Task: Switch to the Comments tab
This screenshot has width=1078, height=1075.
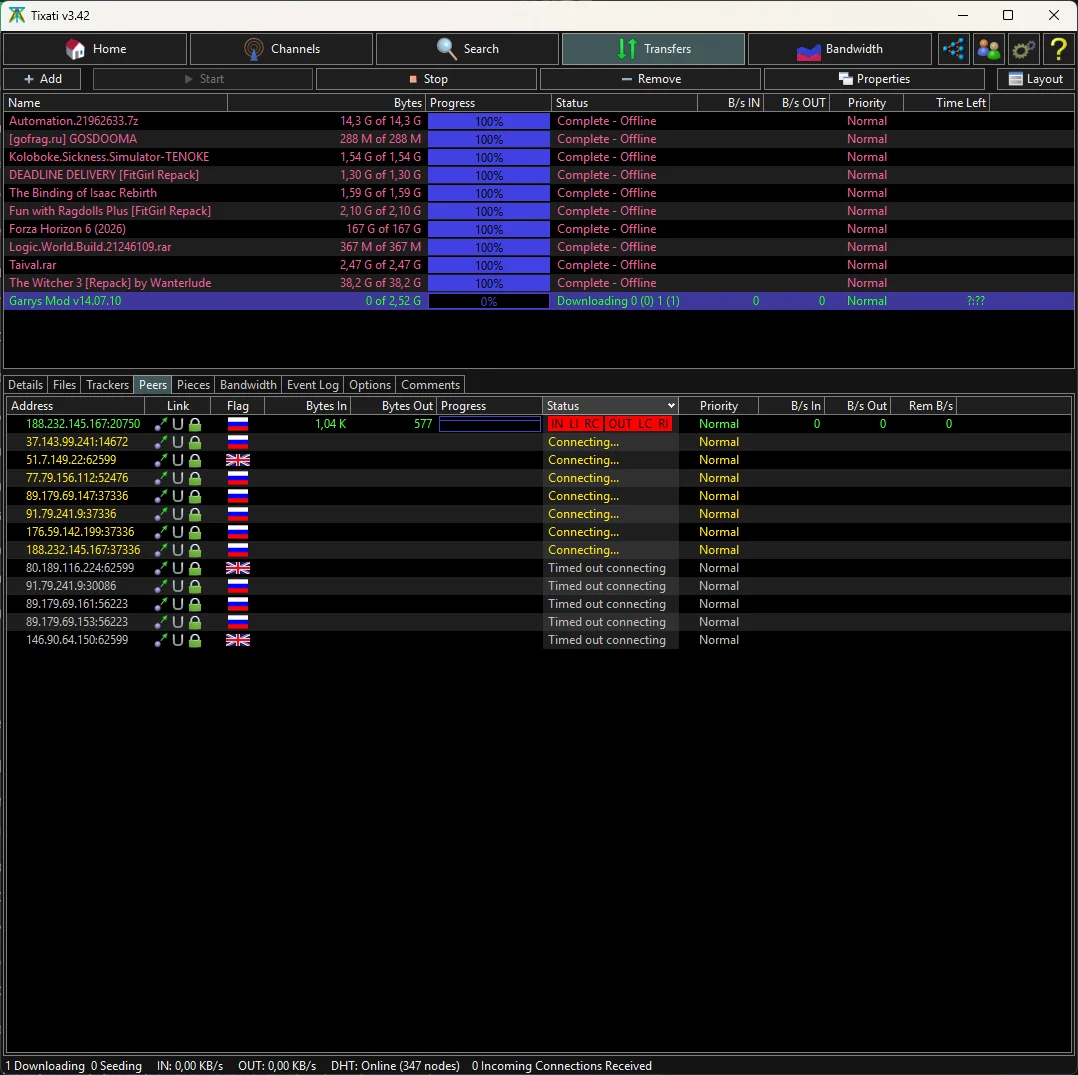Action: click(430, 385)
